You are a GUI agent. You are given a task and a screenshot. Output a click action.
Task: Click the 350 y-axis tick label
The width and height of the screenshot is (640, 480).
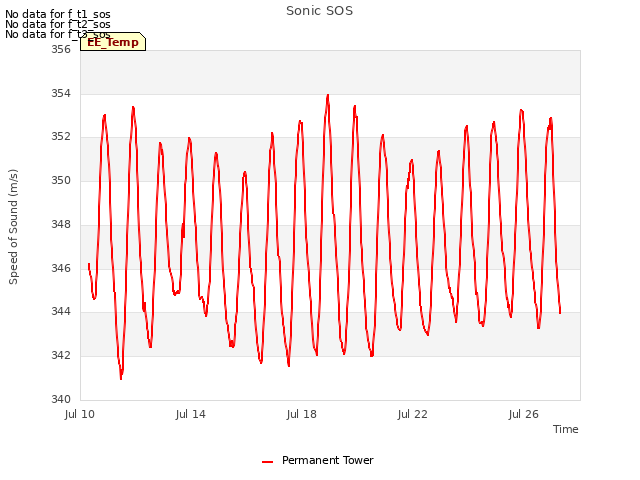[x=61, y=180]
